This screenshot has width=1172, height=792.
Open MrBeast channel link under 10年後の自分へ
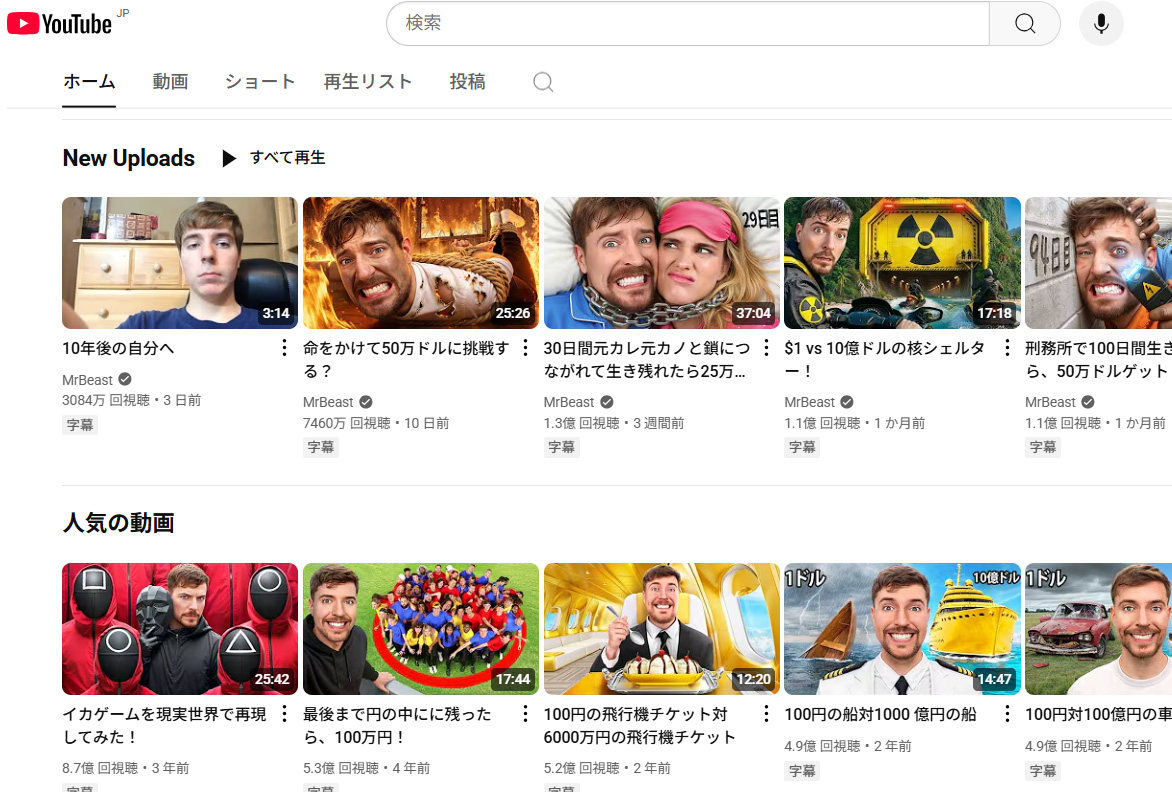[88, 380]
